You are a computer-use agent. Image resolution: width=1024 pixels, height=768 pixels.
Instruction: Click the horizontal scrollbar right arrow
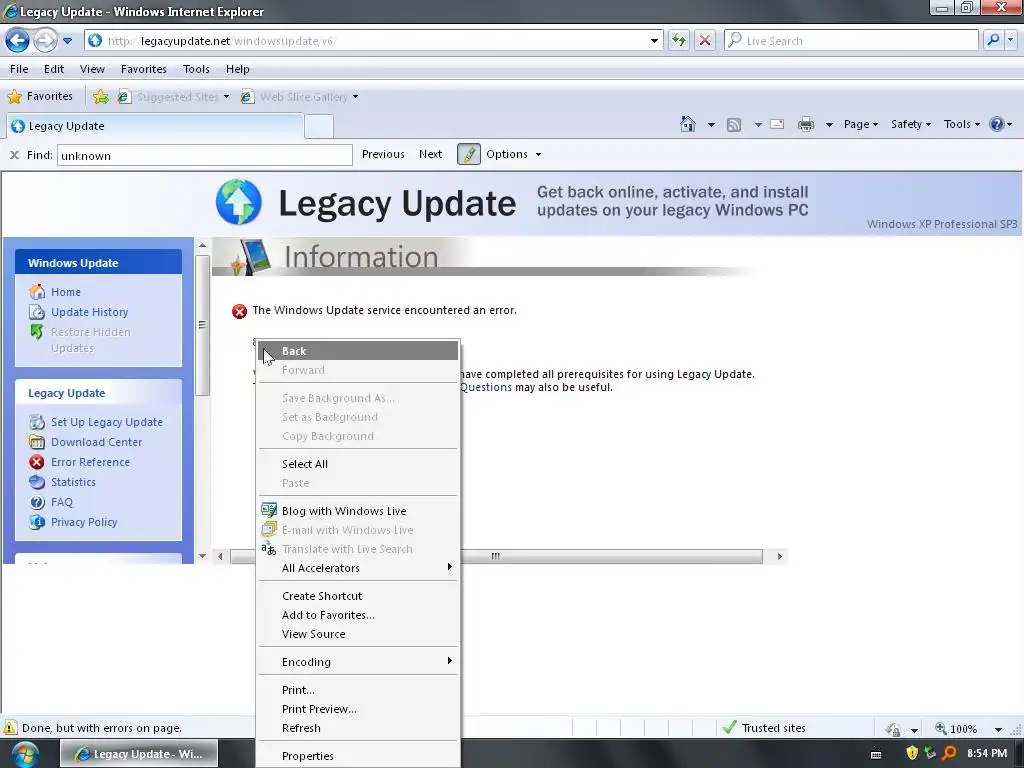pyautogui.click(x=779, y=556)
